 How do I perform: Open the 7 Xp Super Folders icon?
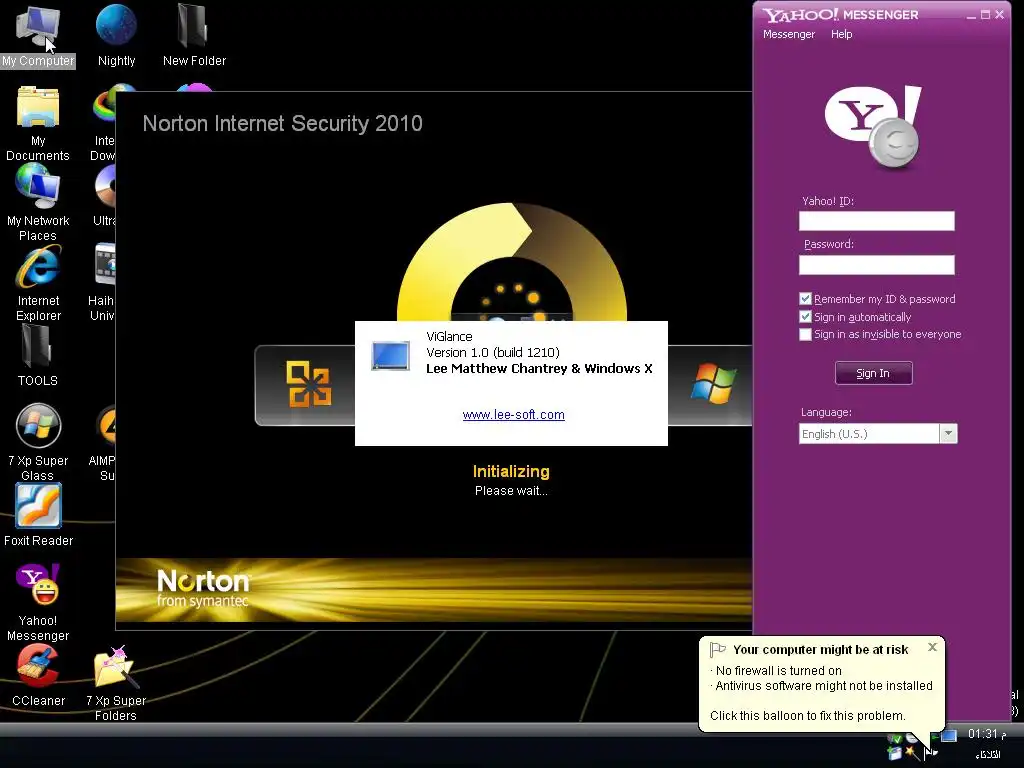[116, 683]
